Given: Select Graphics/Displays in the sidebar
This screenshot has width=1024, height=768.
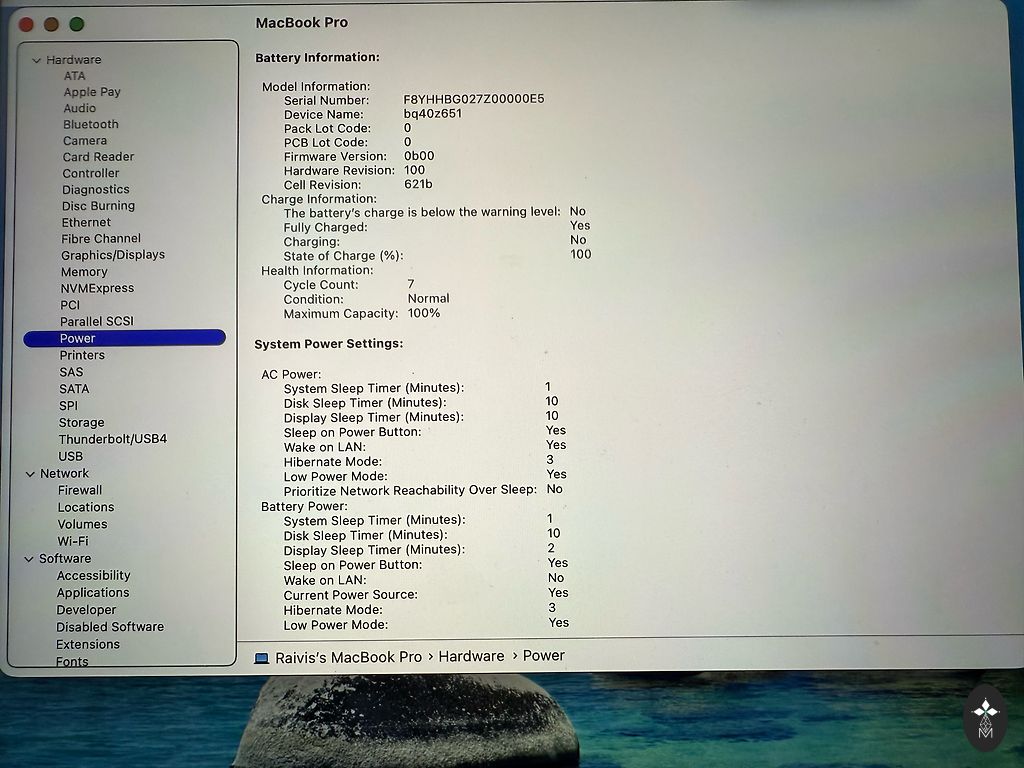Looking at the screenshot, I should pos(112,255).
